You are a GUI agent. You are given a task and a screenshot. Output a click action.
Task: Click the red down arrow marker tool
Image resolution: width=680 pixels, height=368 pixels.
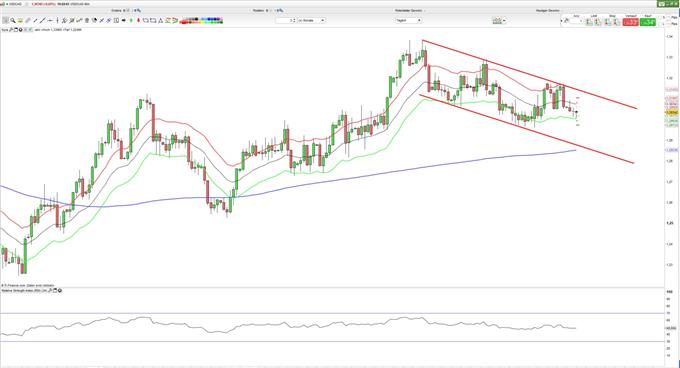click(x=138, y=20)
